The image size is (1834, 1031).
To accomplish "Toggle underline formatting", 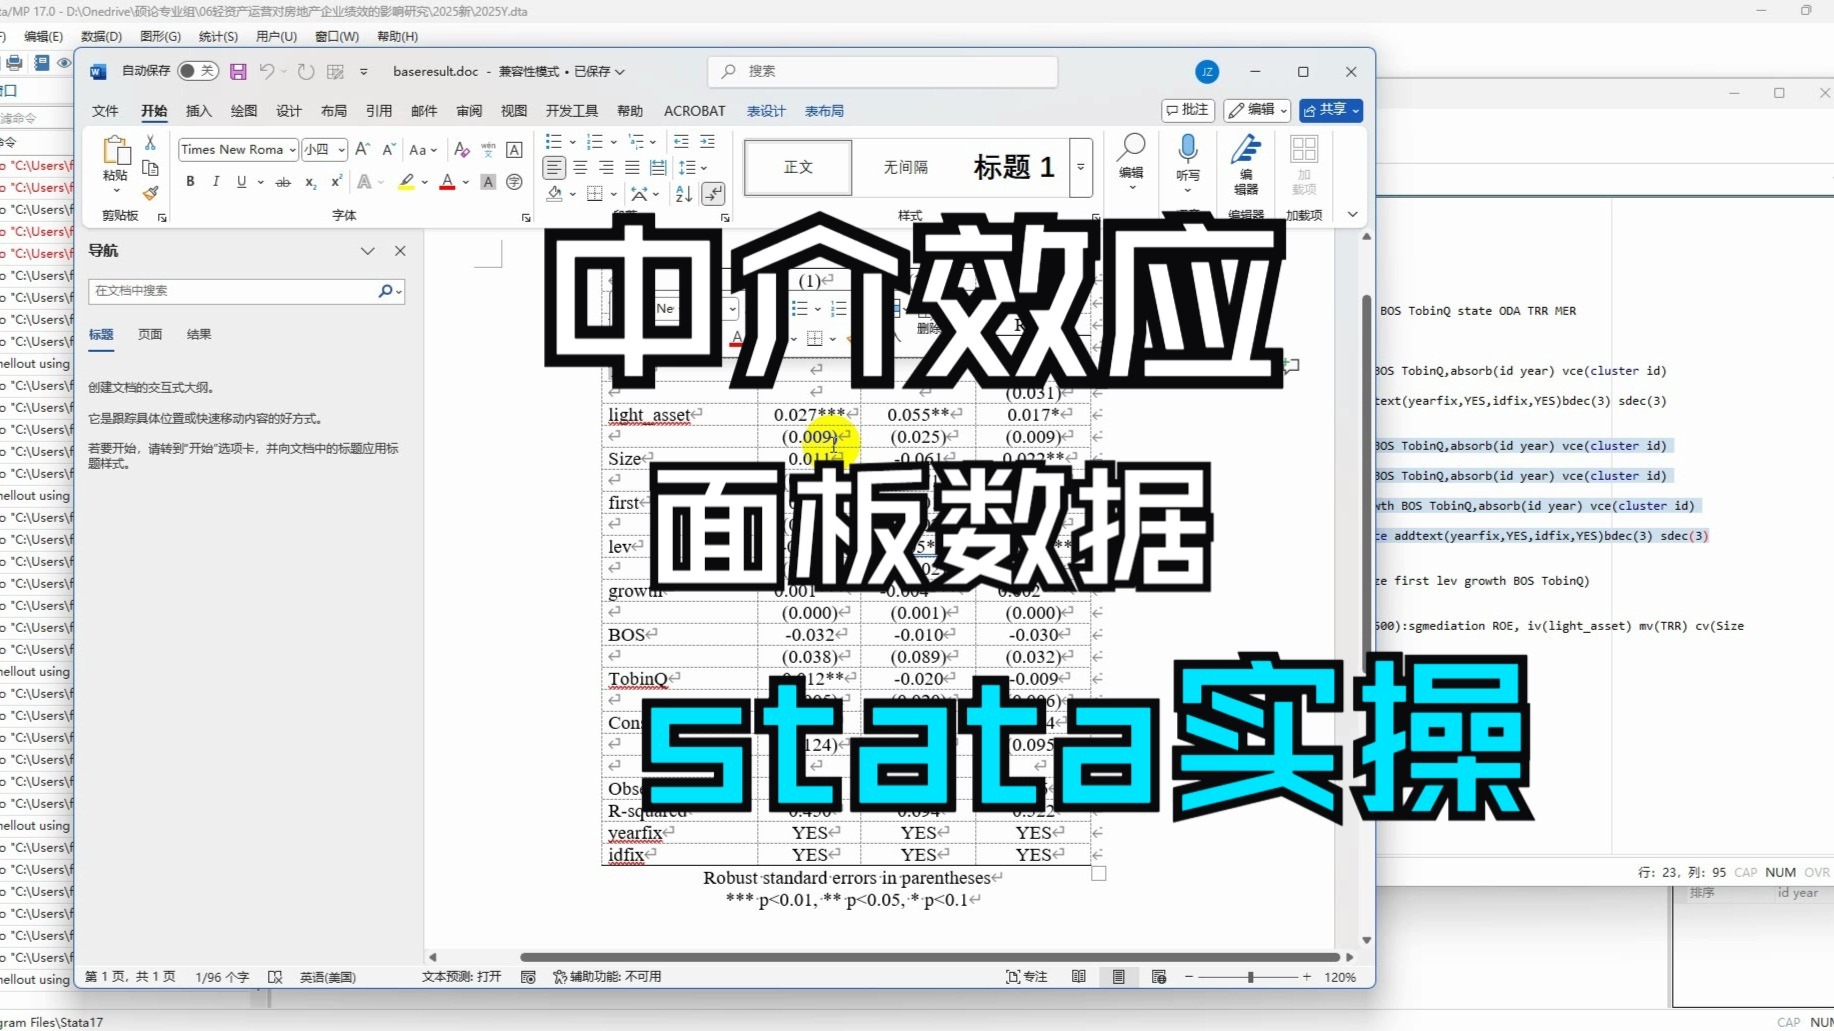I will click(x=241, y=181).
